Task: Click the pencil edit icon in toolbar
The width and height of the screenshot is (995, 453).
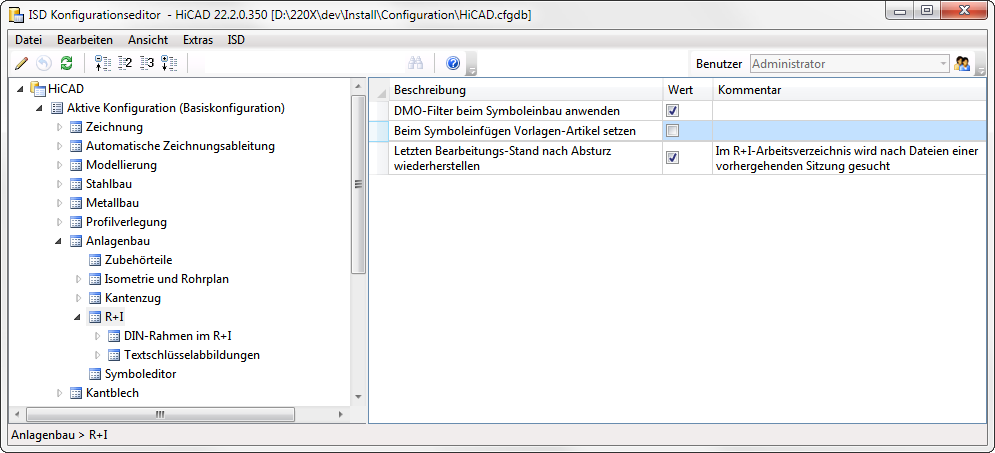Action: [x=22, y=63]
